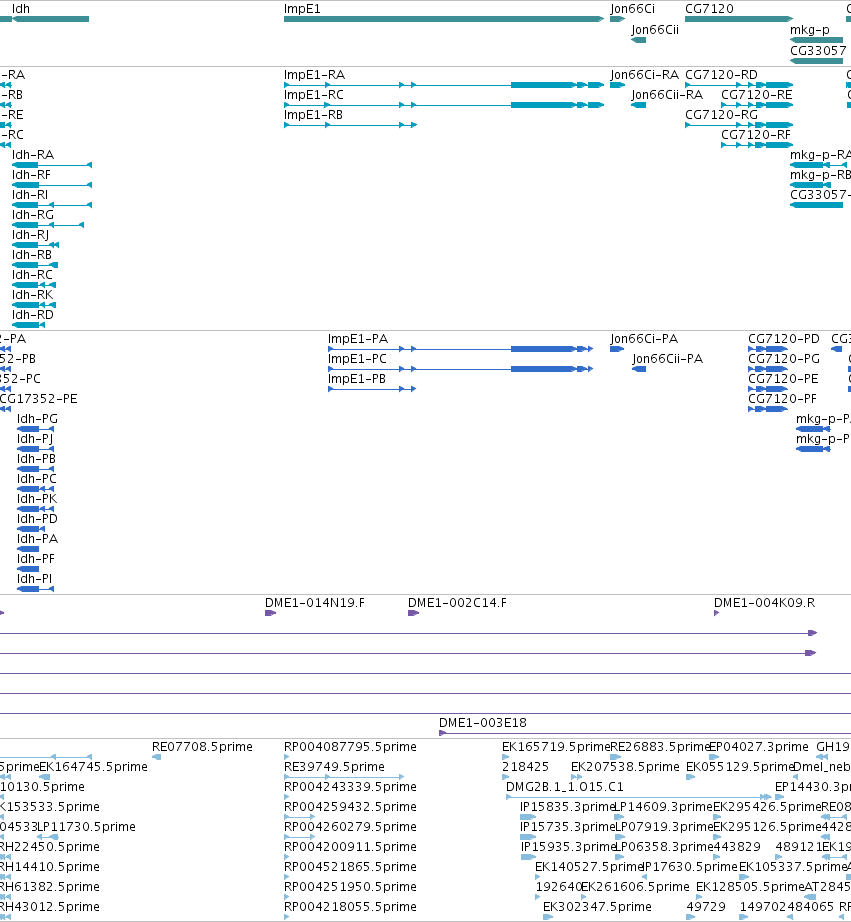The image size is (851, 922).
Task: Click the CG33057 gene label
Action: (x=818, y=51)
